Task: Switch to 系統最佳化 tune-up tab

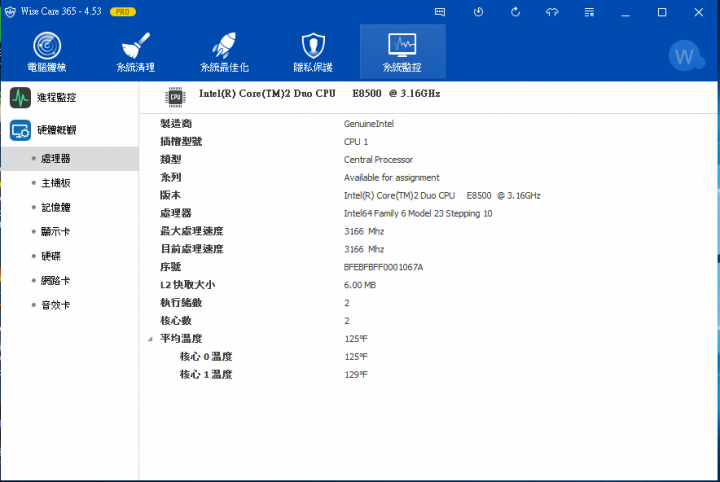Action: (x=224, y=52)
